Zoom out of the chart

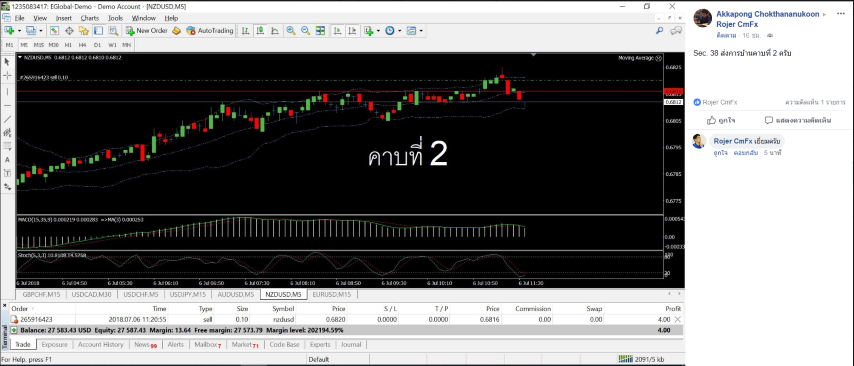tap(306, 30)
